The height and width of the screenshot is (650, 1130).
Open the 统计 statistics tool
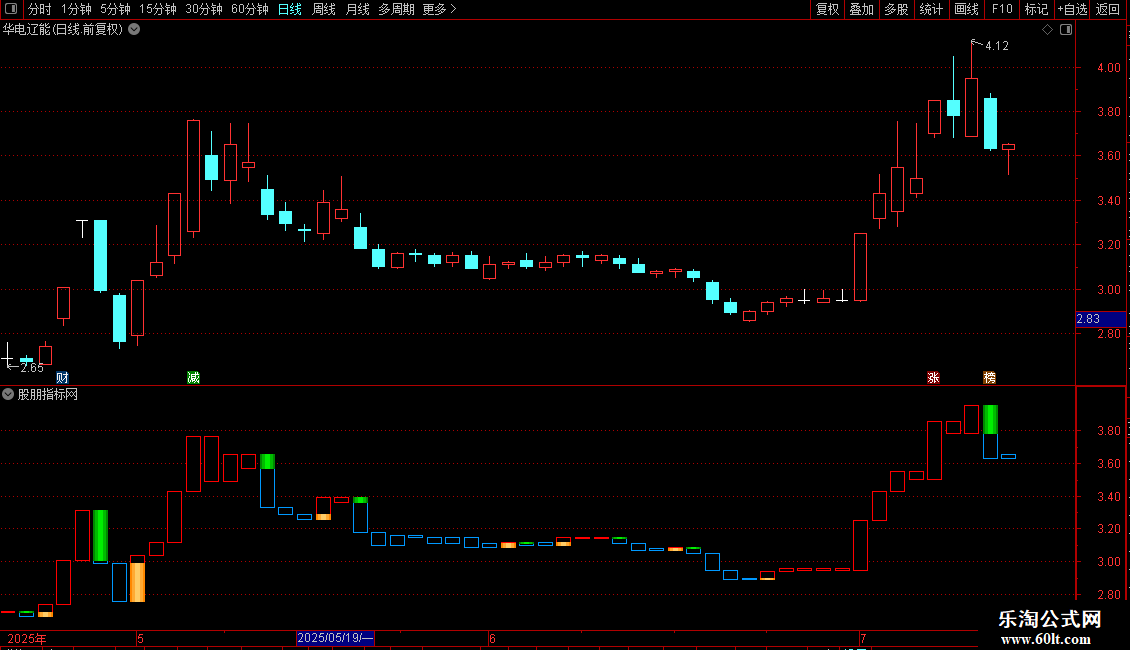coord(931,9)
